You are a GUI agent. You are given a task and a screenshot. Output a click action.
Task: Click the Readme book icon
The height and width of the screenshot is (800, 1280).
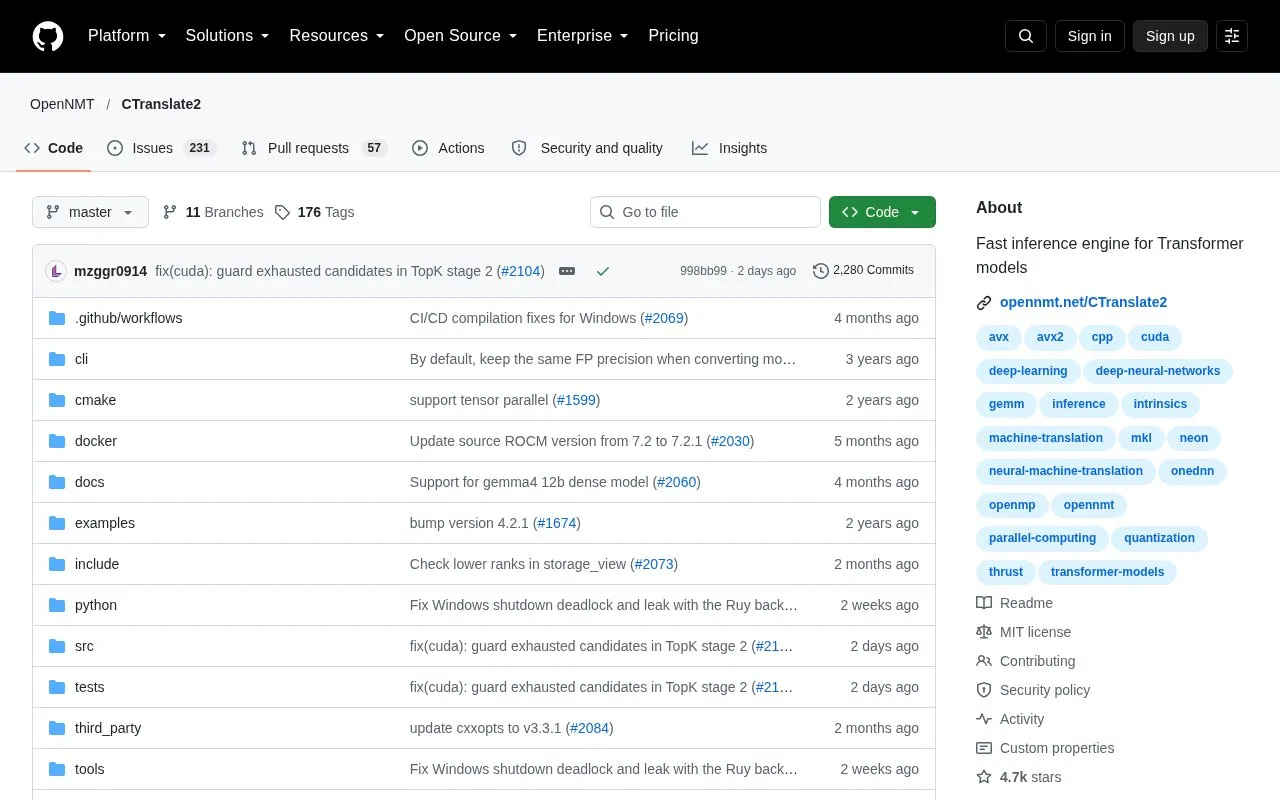tap(984, 603)
